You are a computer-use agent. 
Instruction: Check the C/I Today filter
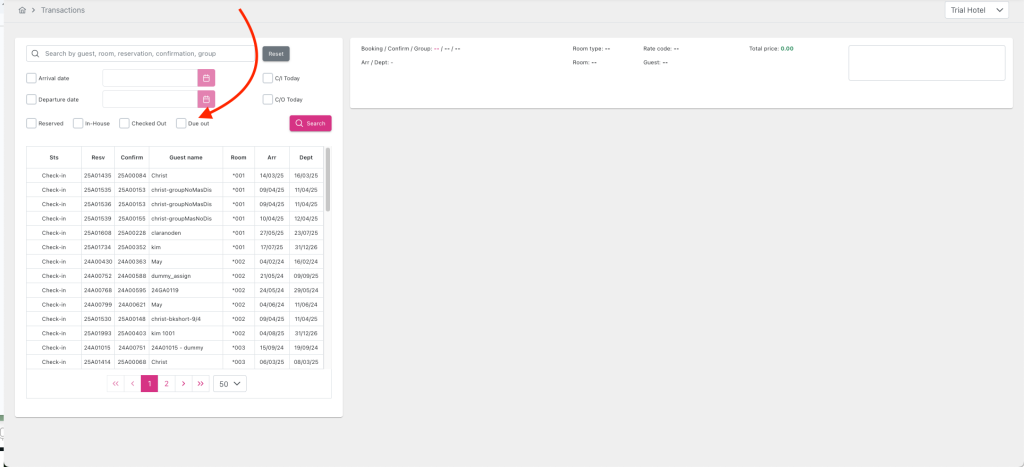pyautogui.click(x=268, y=78)
